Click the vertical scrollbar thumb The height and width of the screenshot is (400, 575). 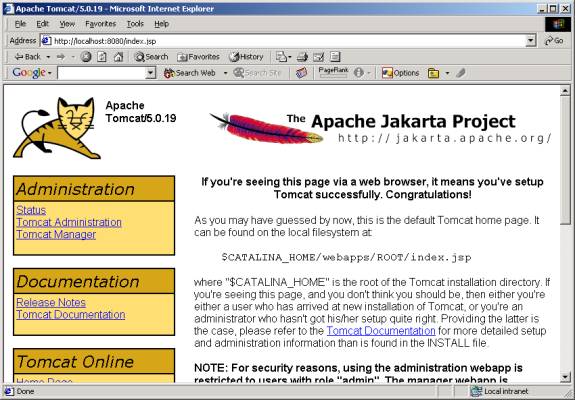click(565, 160)
